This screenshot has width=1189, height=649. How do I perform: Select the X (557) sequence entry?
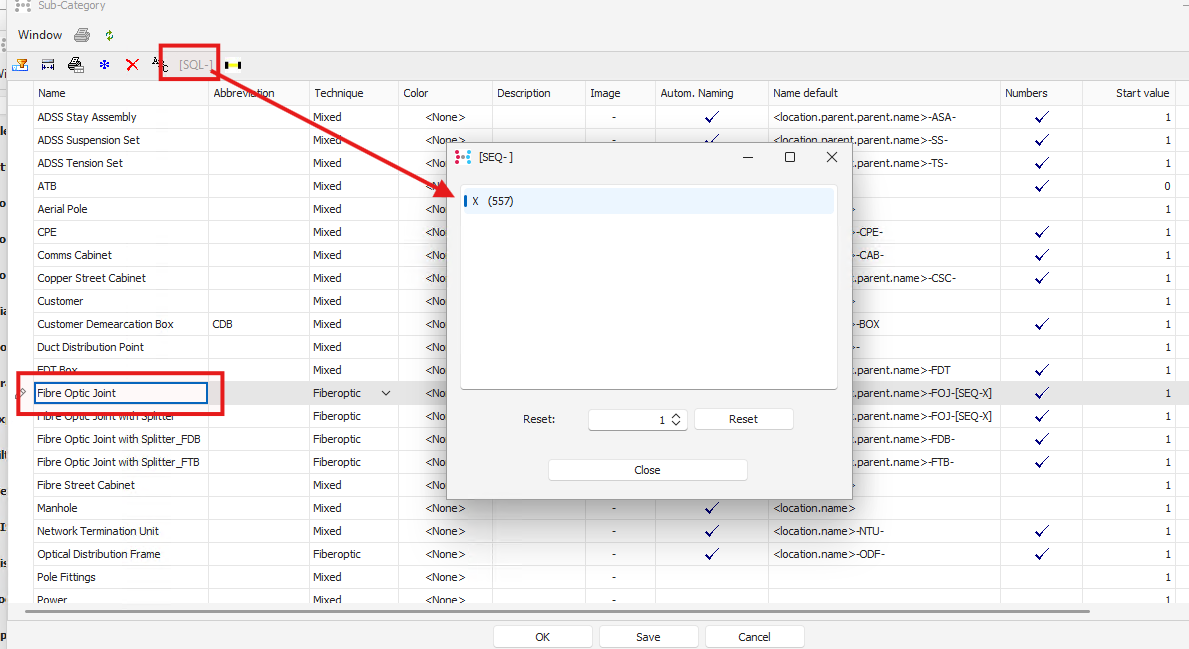(x=648, y=201)
